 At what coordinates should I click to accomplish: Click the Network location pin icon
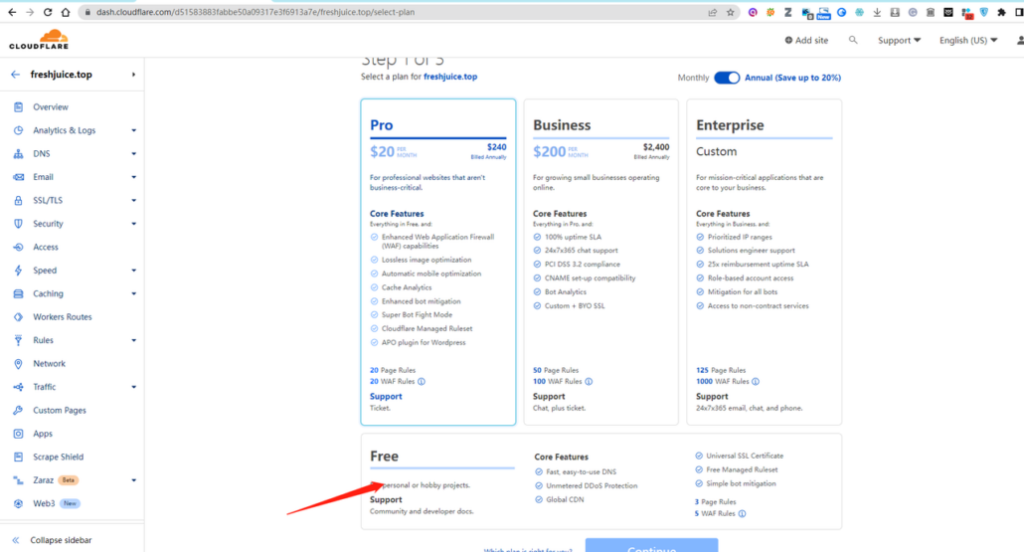[18, 364]
